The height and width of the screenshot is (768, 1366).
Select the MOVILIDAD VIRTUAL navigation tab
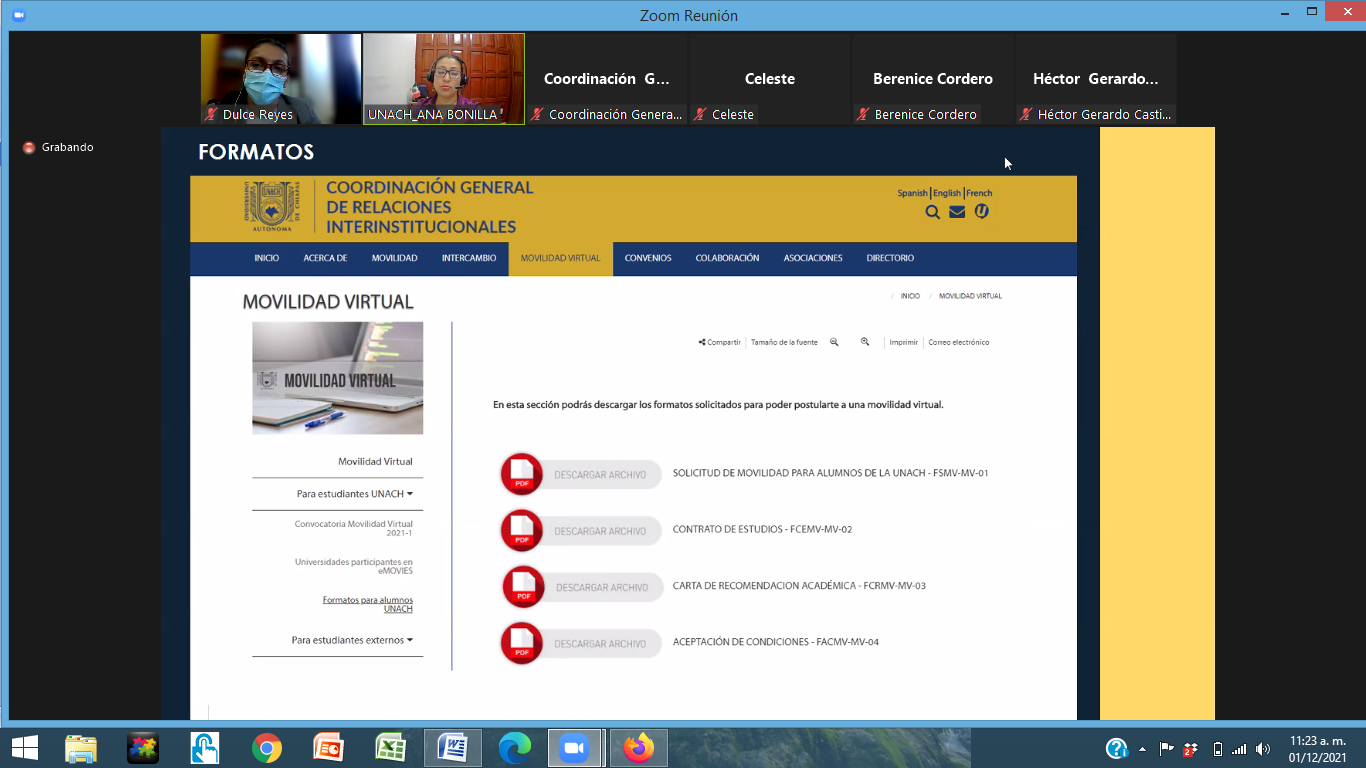click(x=561, y=258)
